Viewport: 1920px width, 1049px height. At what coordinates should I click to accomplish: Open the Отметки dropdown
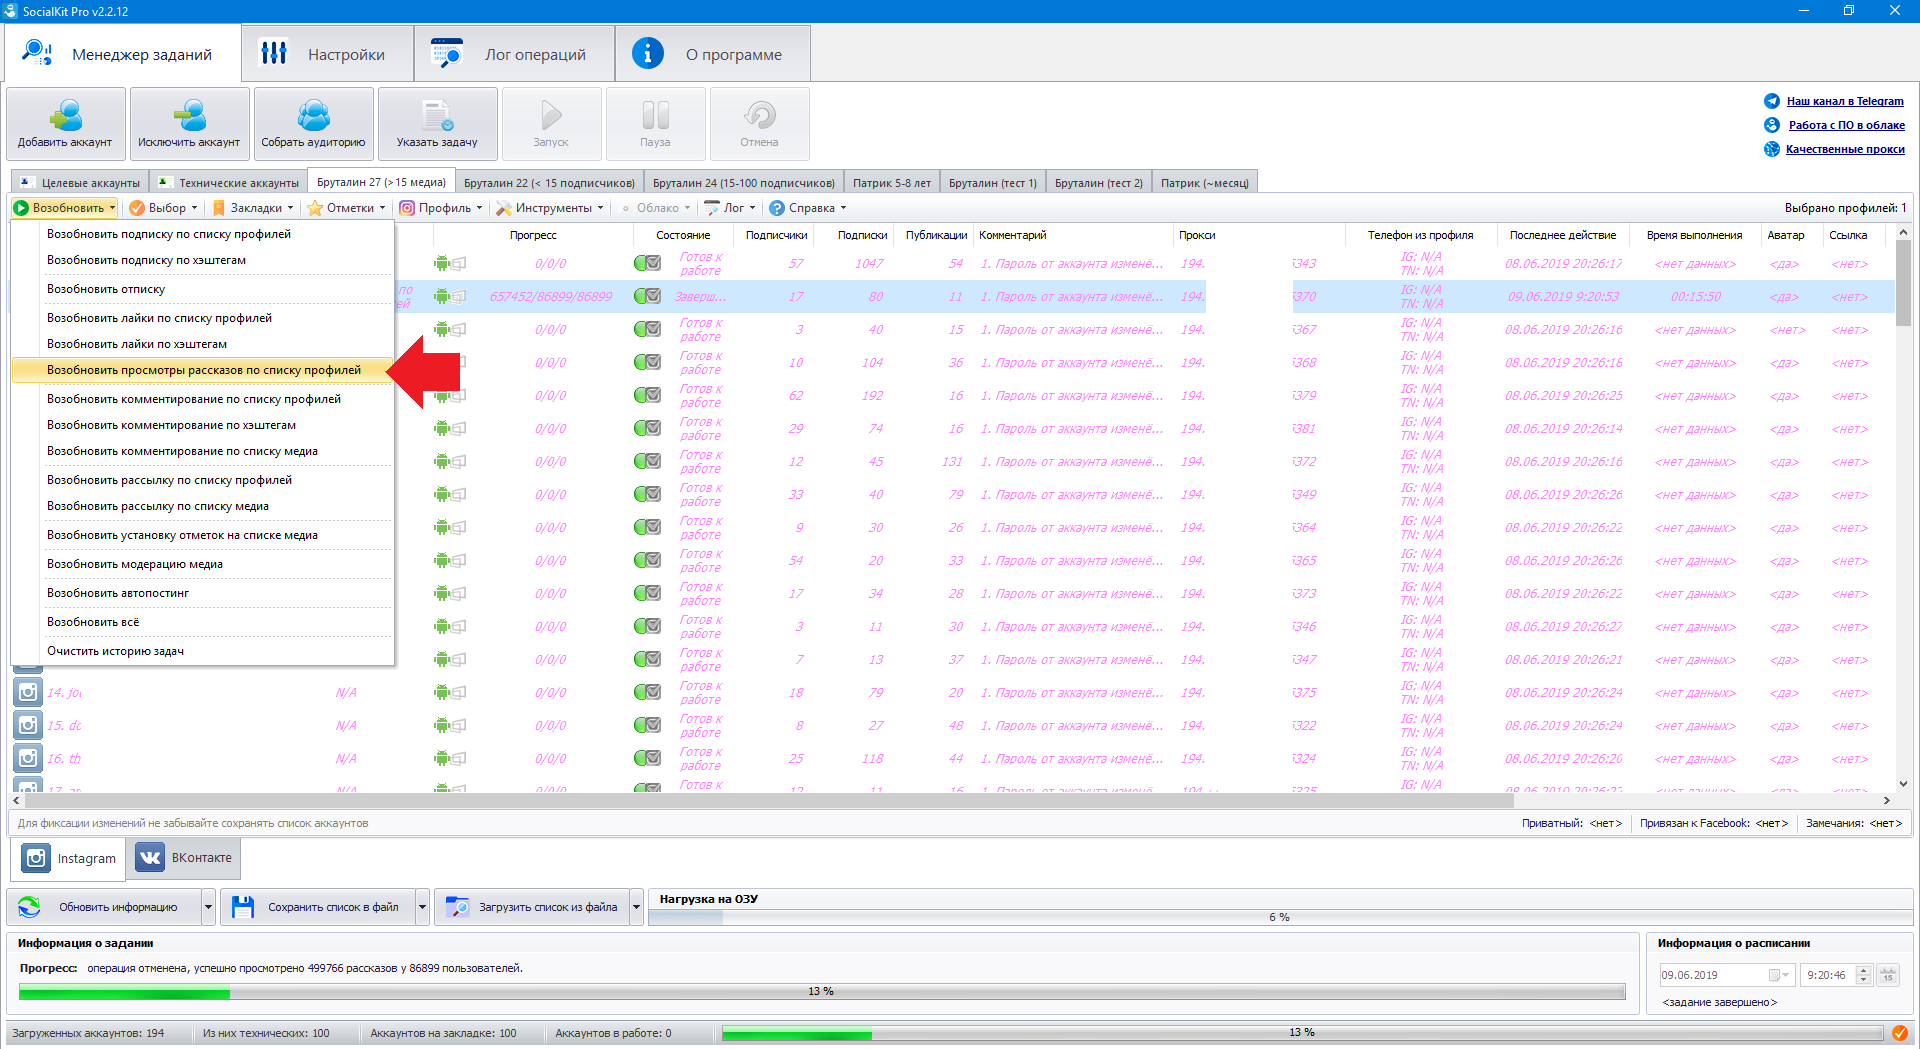coord(346,208)
